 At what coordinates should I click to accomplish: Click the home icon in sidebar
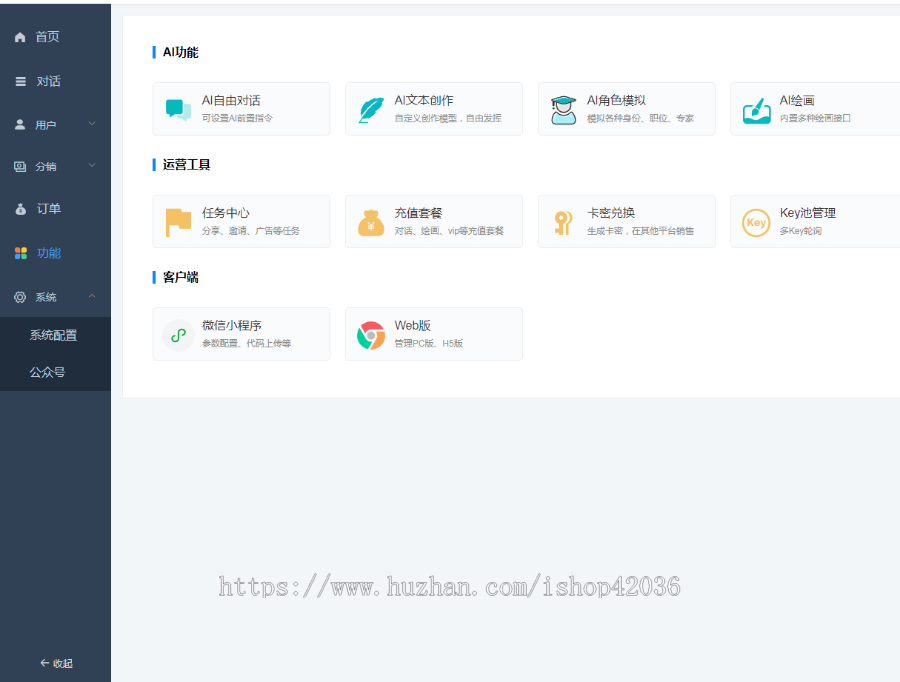(20, 37)
